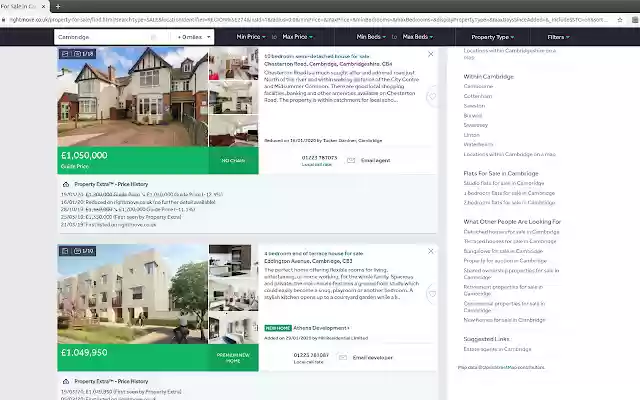Click NO CHAIN label on first listing
The height and width of the screenshot is (400, 640).
click(x=233, y=161)
